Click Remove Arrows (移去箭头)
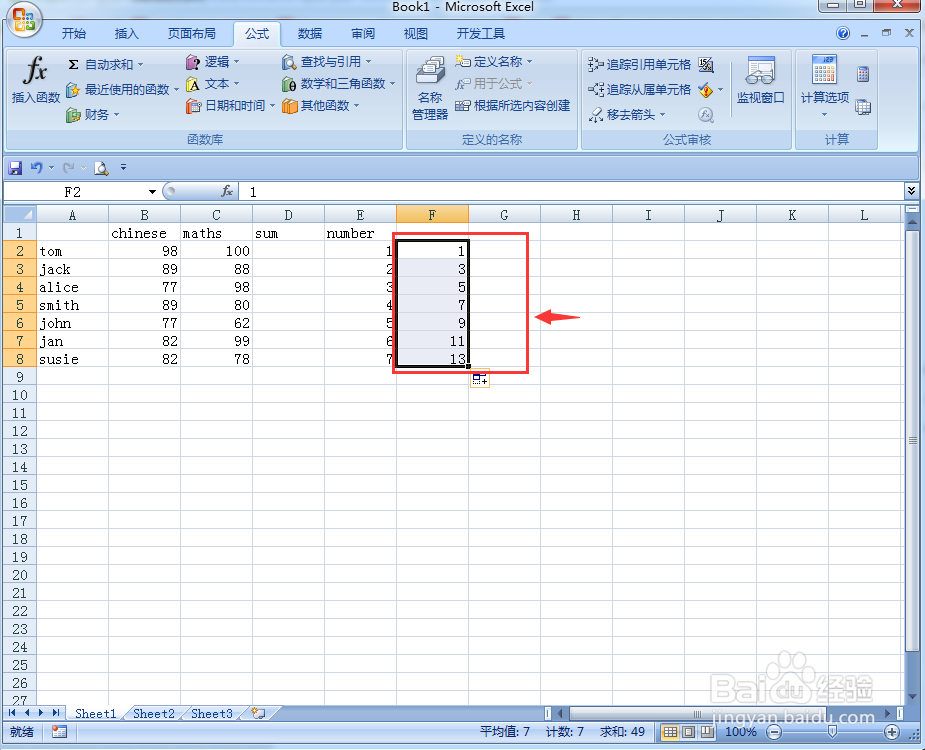This screenshot has width=925, height=750. (x=626, y=114)
